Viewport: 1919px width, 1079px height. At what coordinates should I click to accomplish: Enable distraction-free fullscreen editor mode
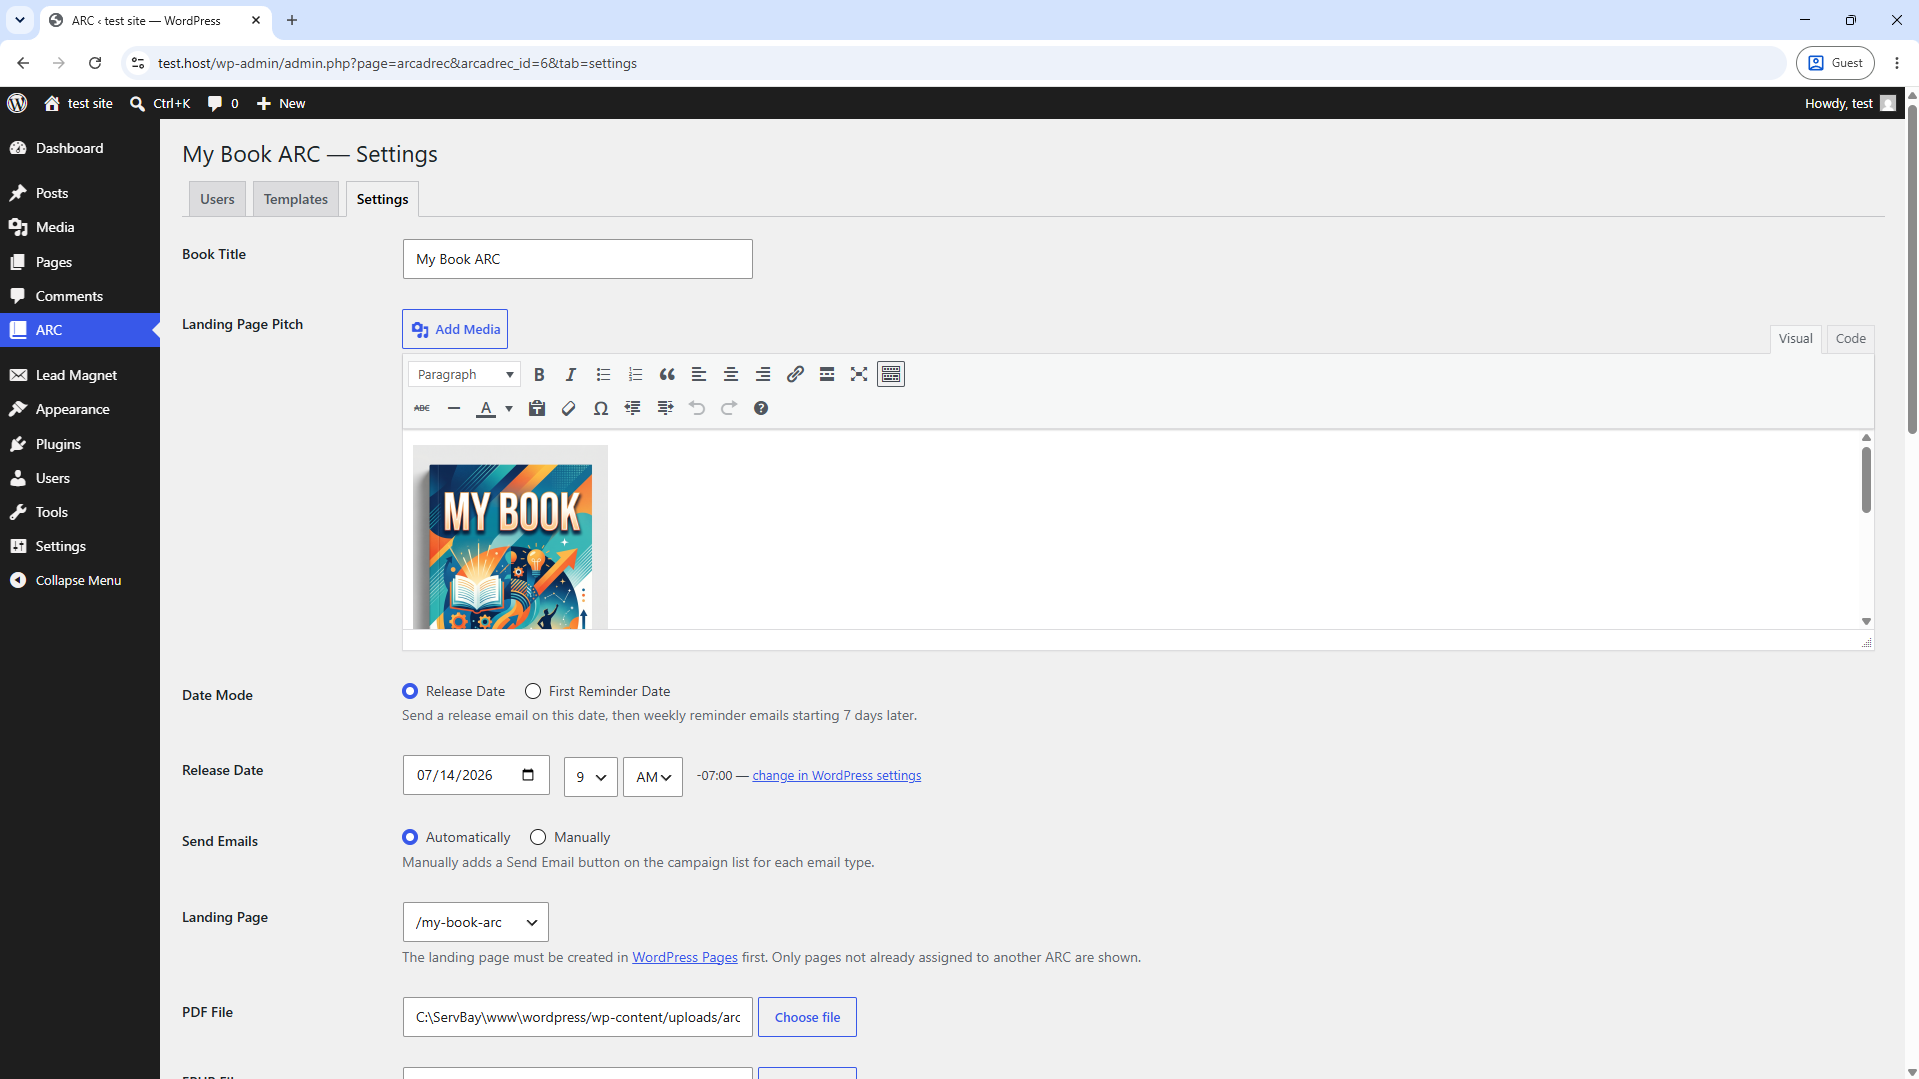[859, 374]
